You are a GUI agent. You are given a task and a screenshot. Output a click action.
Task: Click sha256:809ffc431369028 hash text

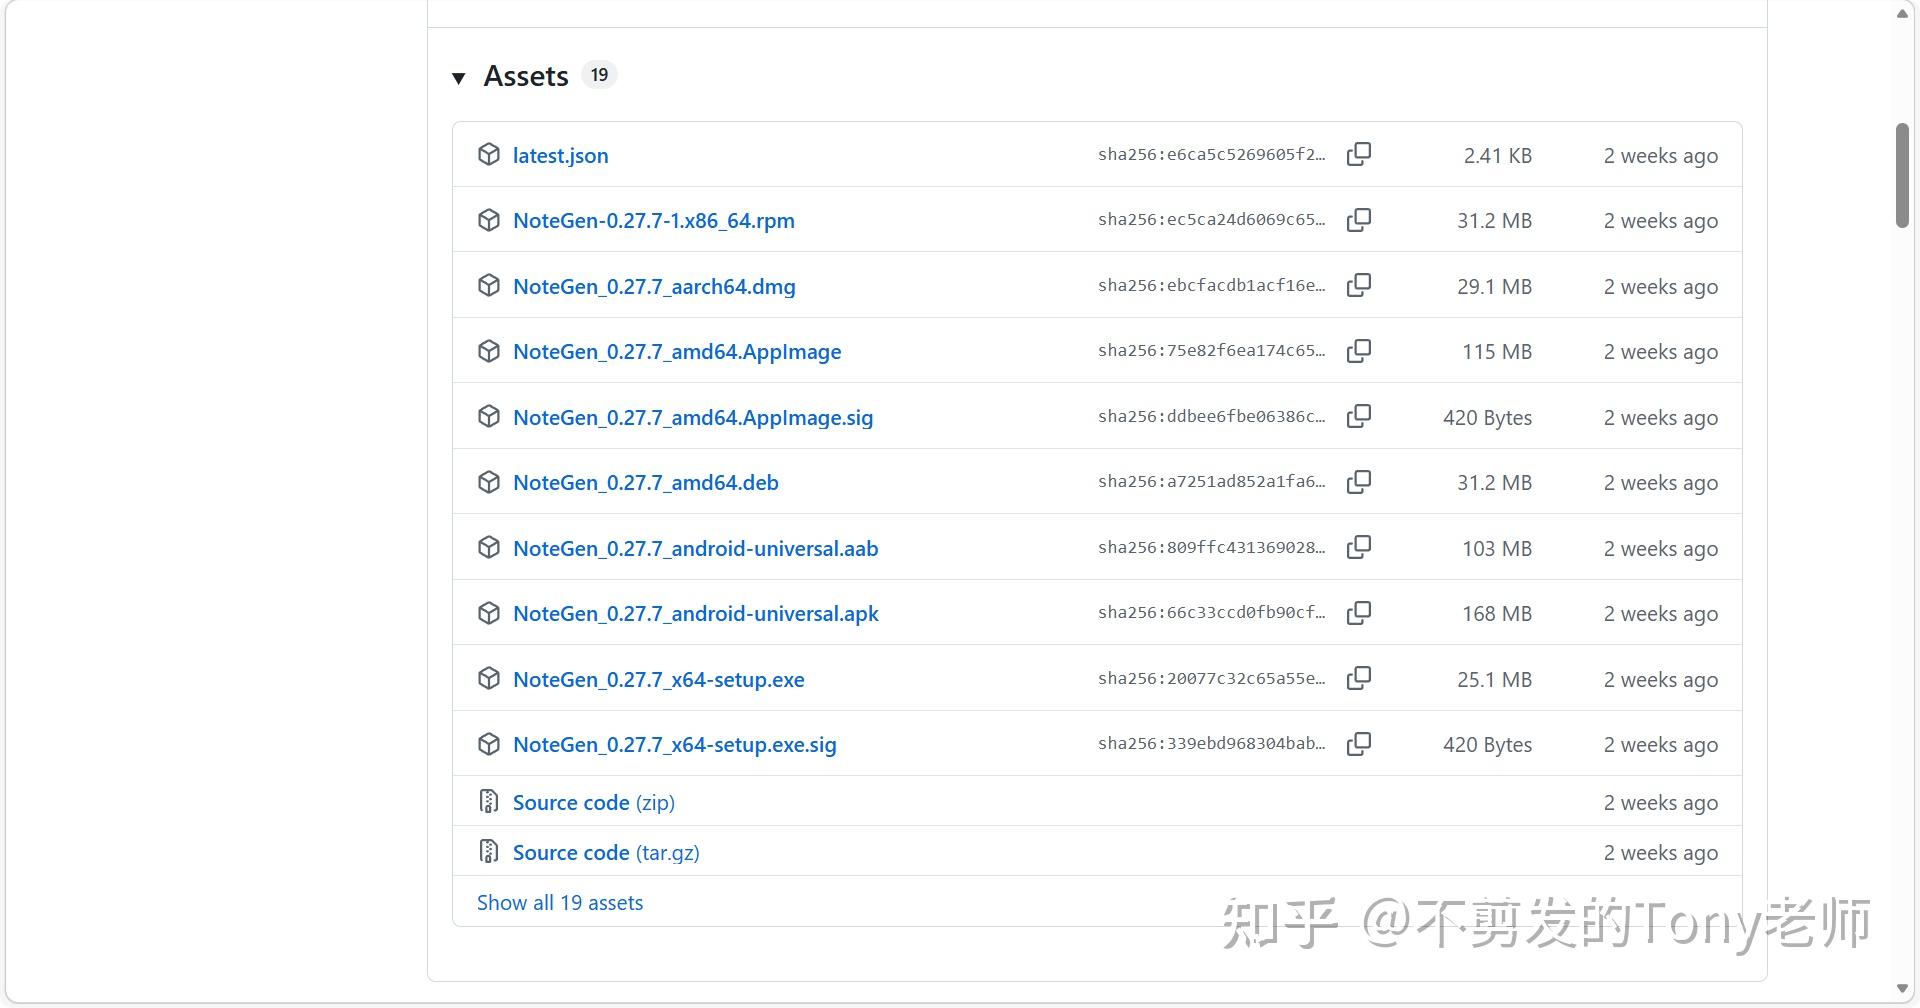1212,547
